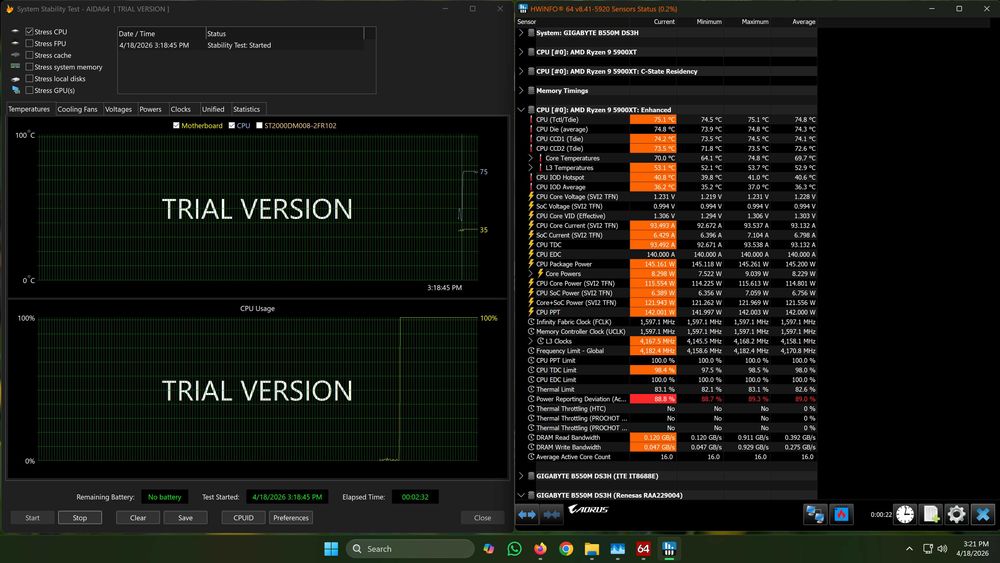Open the Statistics tab
The height and width of the screenshot is (563, 1000).
pyautogui.click(x=247, y=109)
